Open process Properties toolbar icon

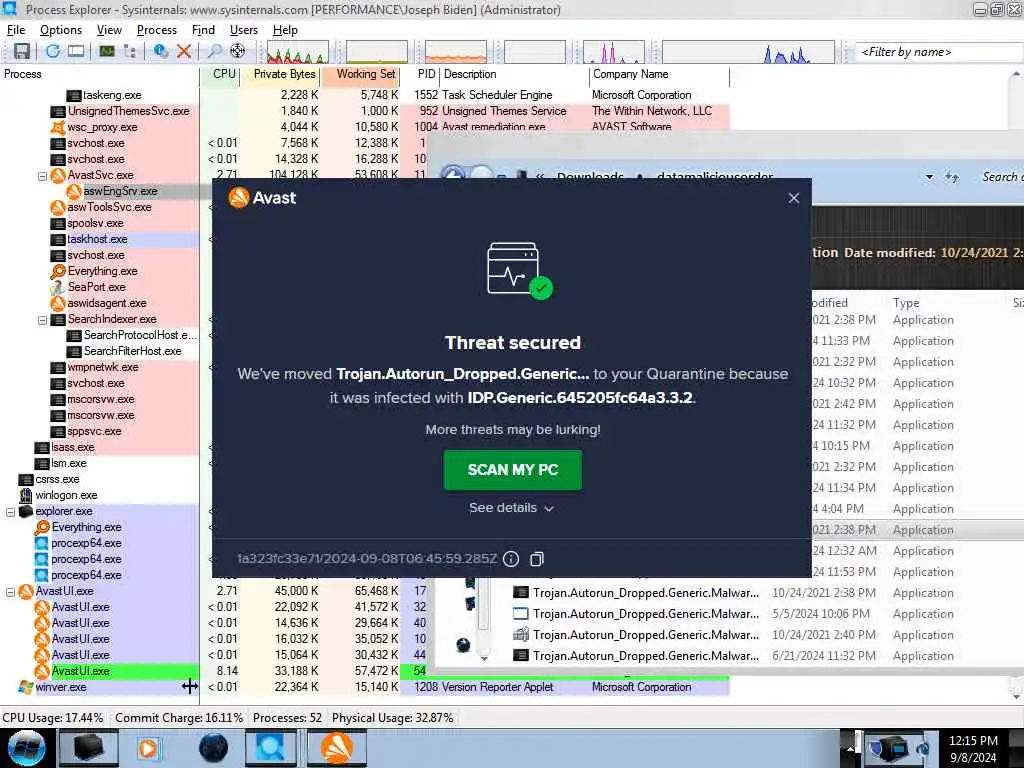pos(161,51)
